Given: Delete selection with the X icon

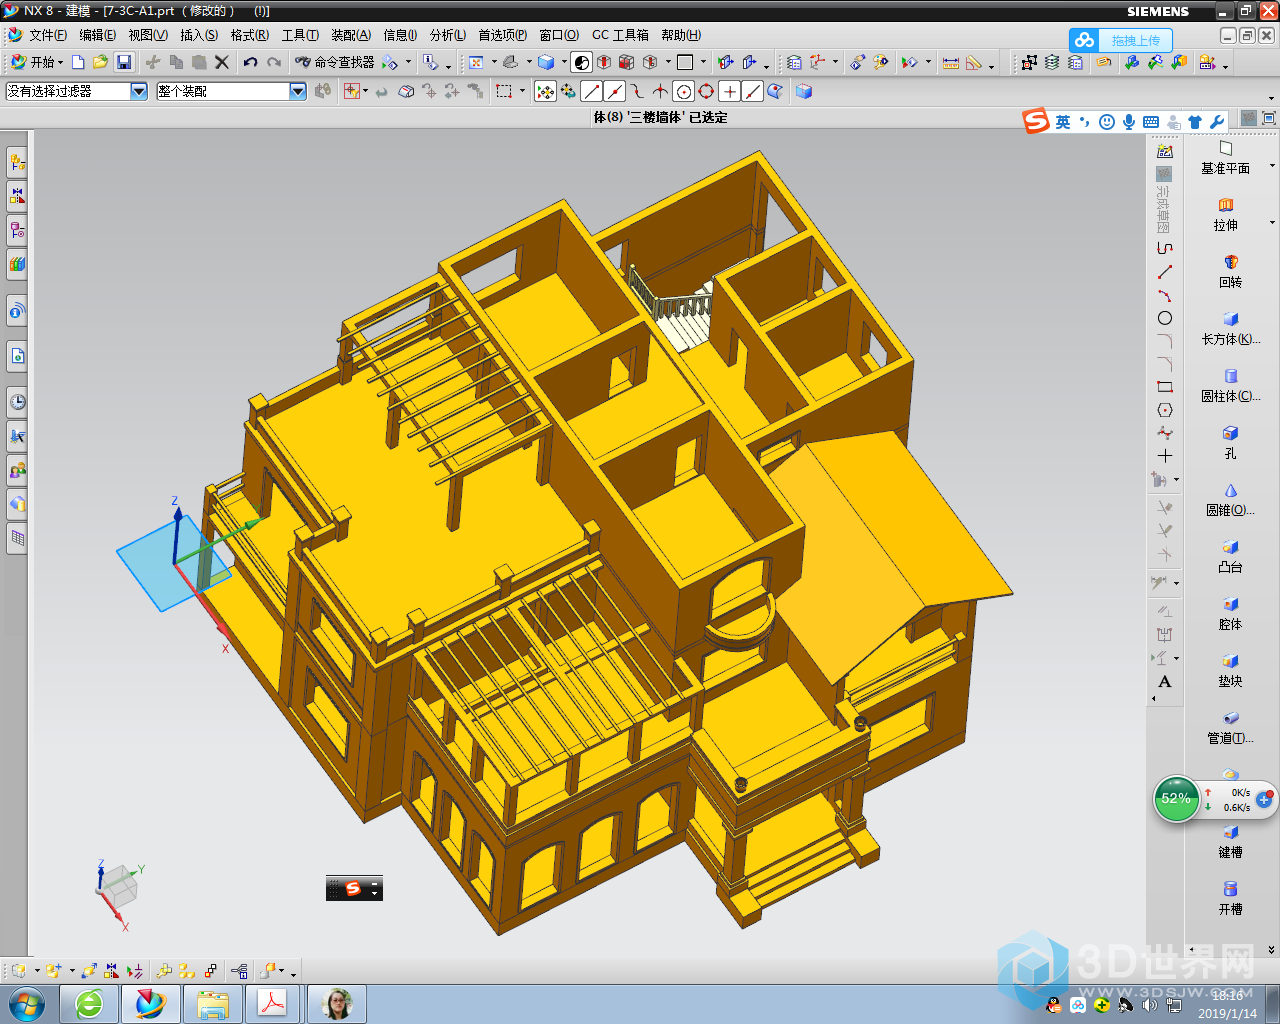Looking at the screenshot, I should 222,62.
